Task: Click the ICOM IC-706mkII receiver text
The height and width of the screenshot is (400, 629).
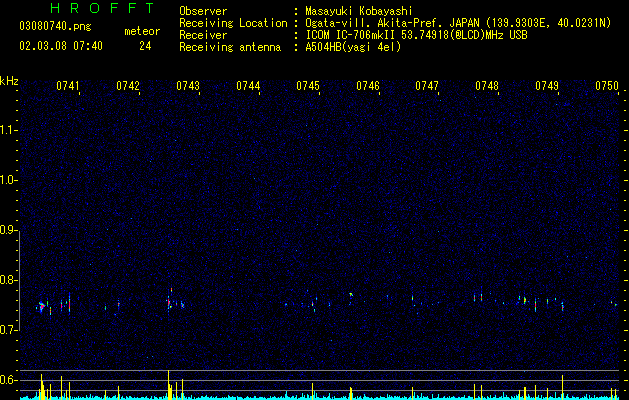Action: [416, 35]
